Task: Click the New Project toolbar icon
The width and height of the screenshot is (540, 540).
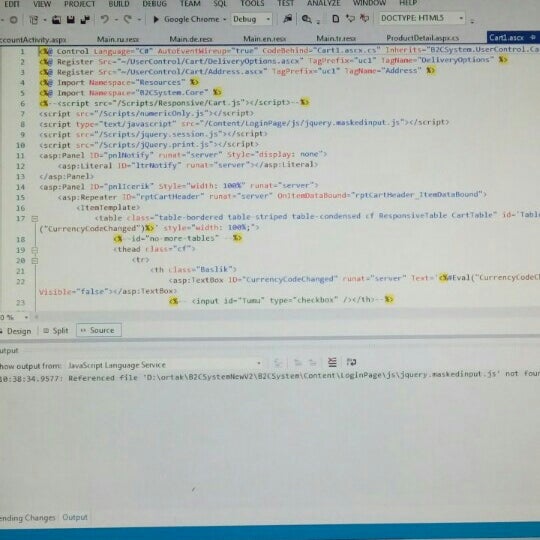Action: tap(34, 20)
